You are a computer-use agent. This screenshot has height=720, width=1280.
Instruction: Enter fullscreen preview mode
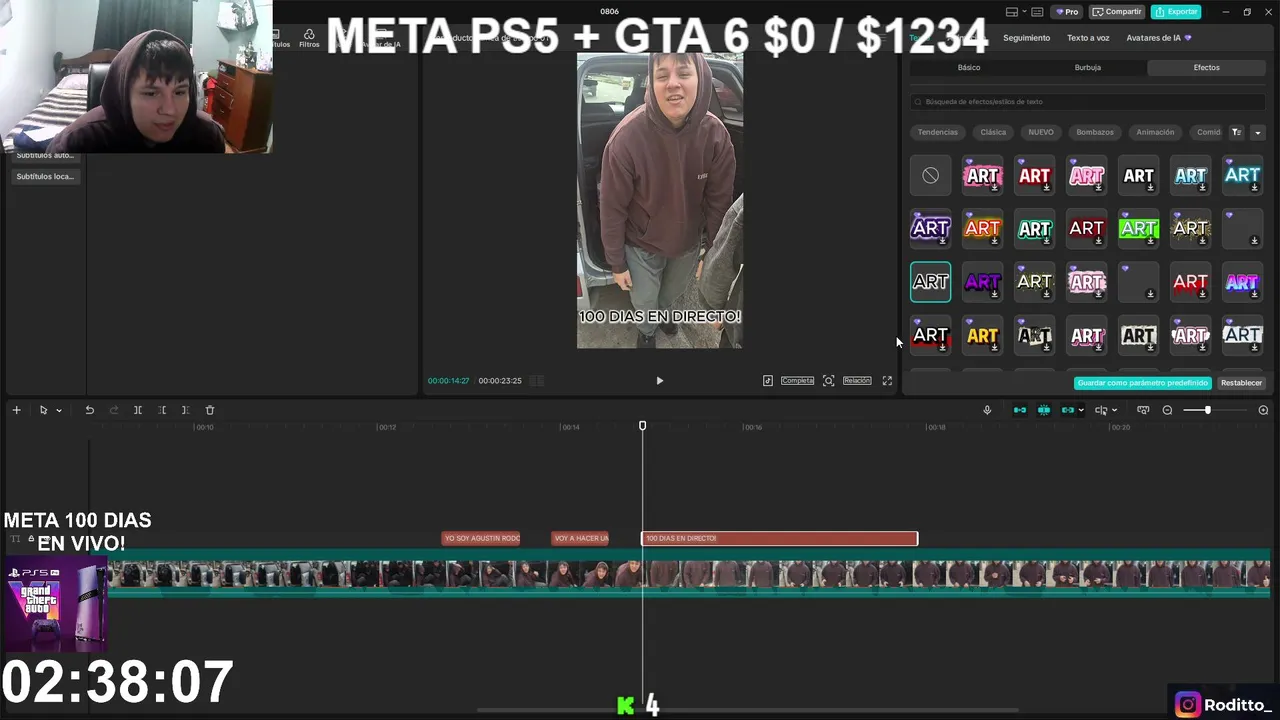[887, 381]
